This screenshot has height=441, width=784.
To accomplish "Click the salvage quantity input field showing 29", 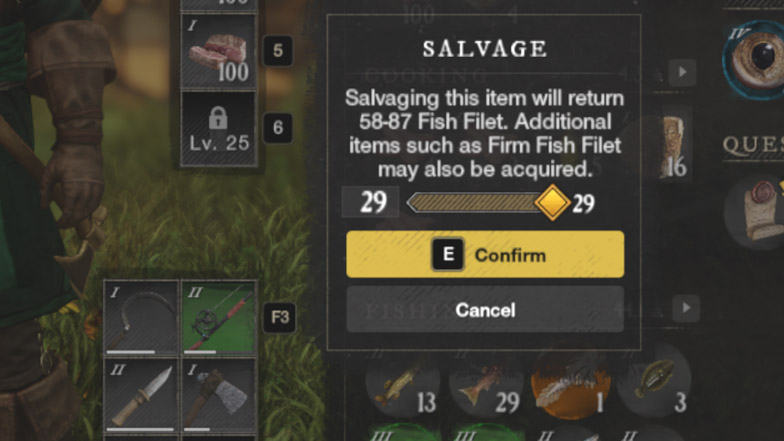I will coord(370,202).
